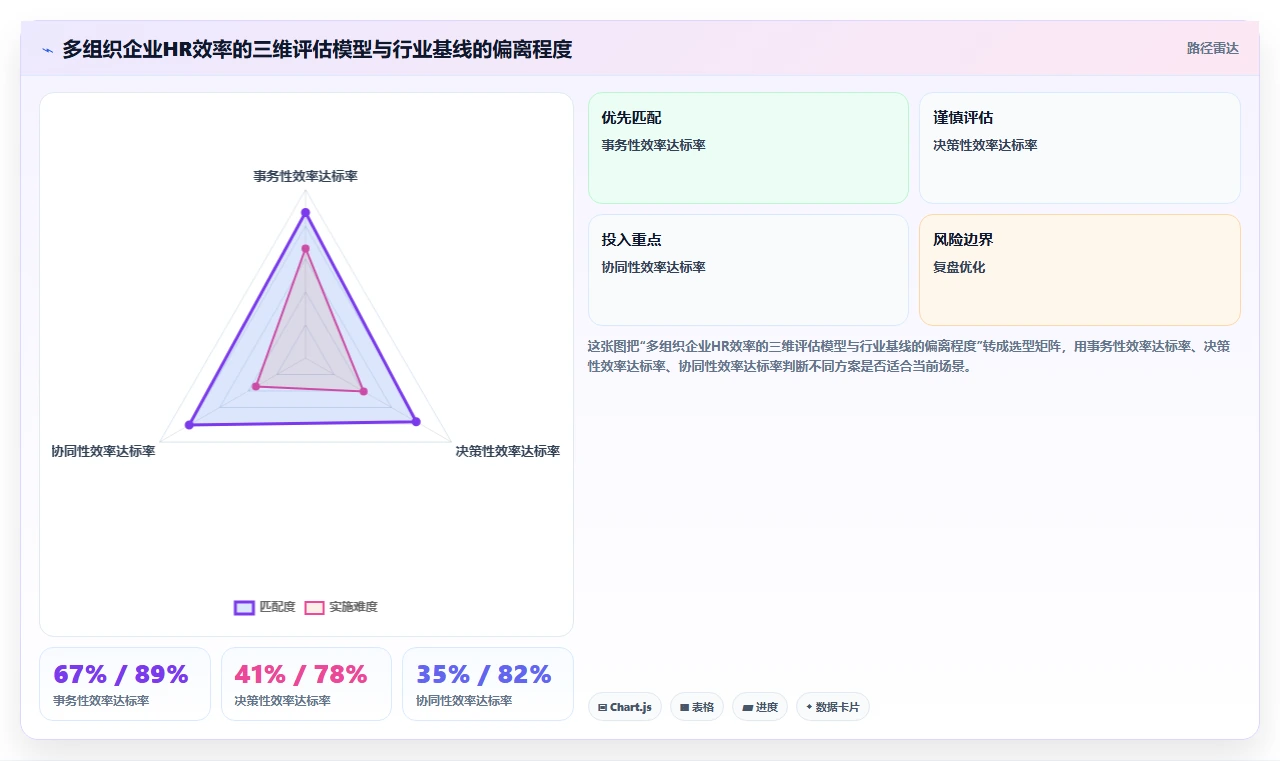The height and width of the screenshot is (761, 1280).
Task: Click the purple top vertex data point
Action: point(305,212)
